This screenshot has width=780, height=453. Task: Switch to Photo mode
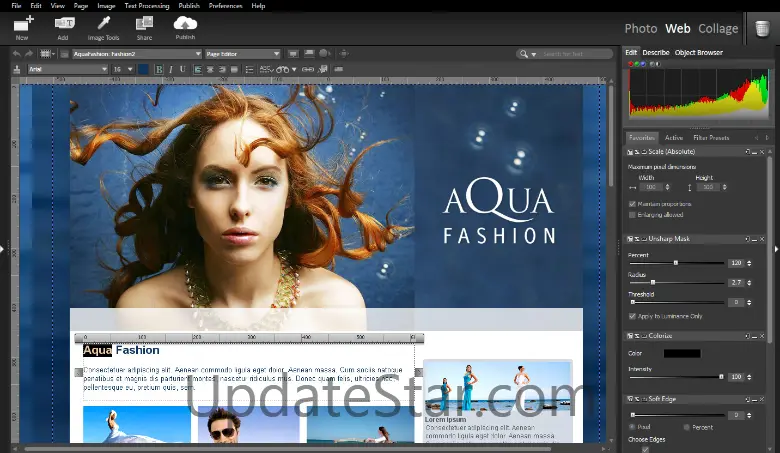(x=641, y=29)
